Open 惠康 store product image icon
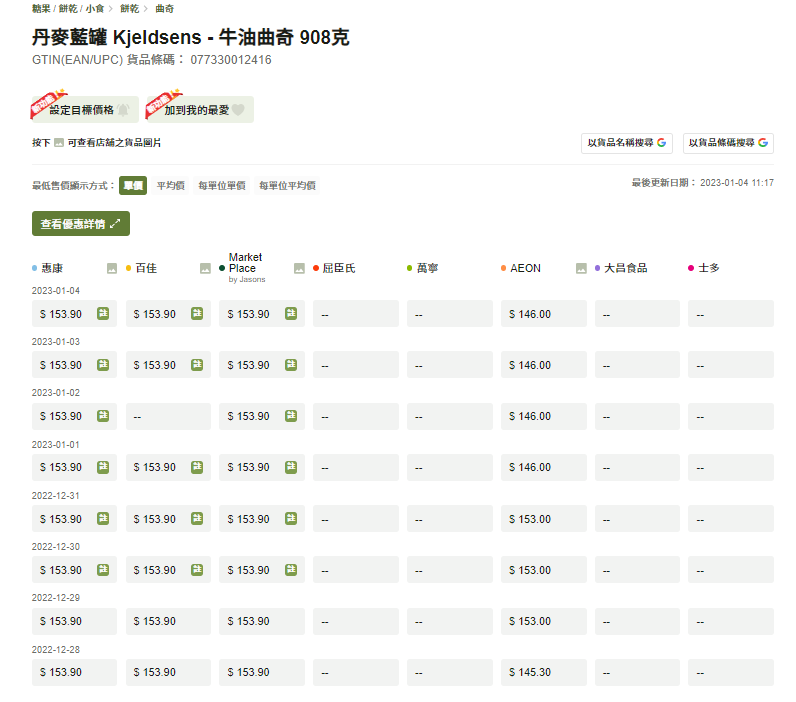Image resolution: width=796 pixels, height=702 pixels. [x=112, y=268]
